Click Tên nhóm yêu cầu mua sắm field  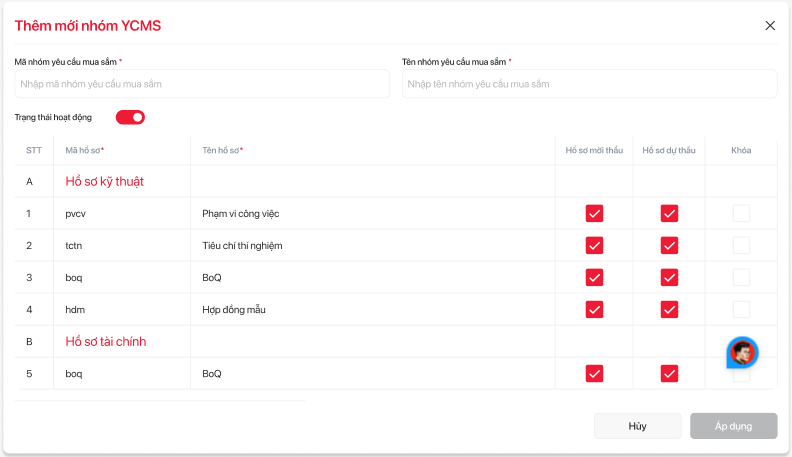589,84
